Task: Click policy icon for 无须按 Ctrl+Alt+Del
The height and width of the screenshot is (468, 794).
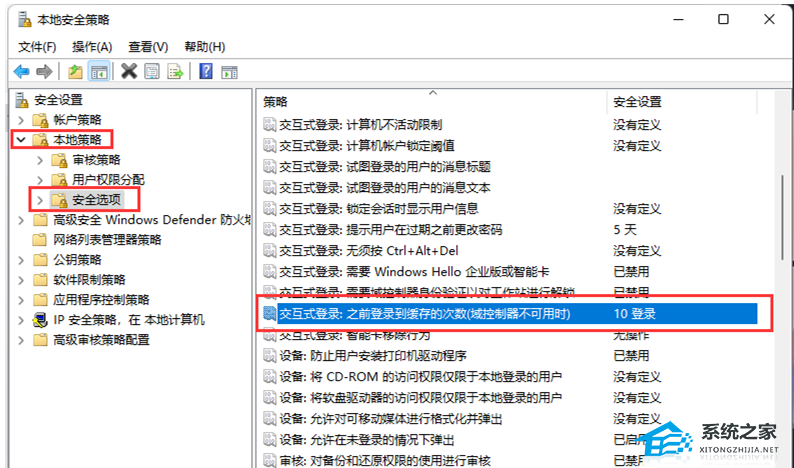Action: pos(270,251)
